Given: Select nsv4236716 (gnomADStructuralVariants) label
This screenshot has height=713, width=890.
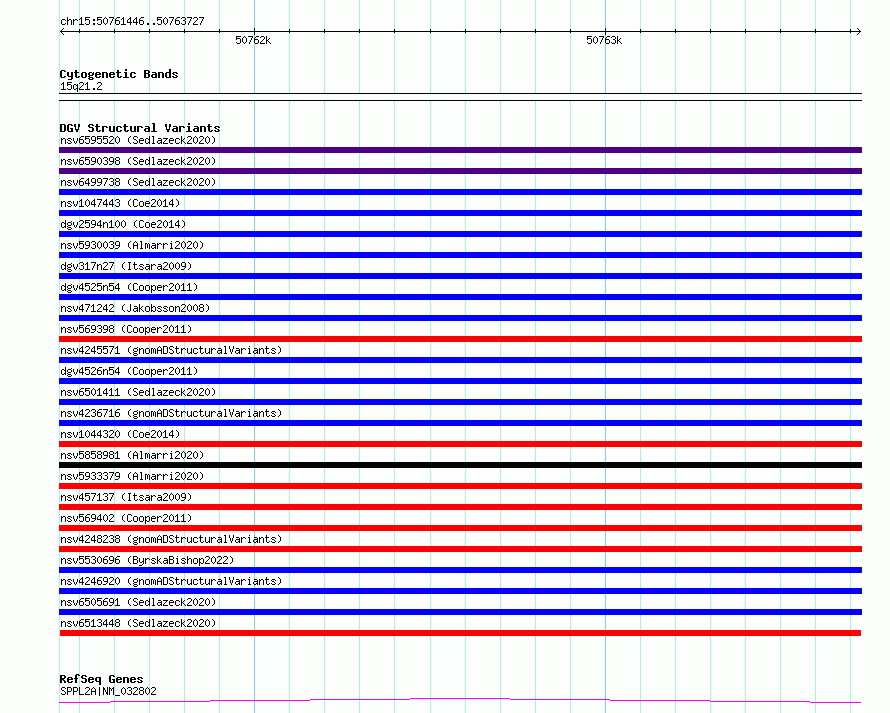Looking at the screenshot, I should pos(171,413).
